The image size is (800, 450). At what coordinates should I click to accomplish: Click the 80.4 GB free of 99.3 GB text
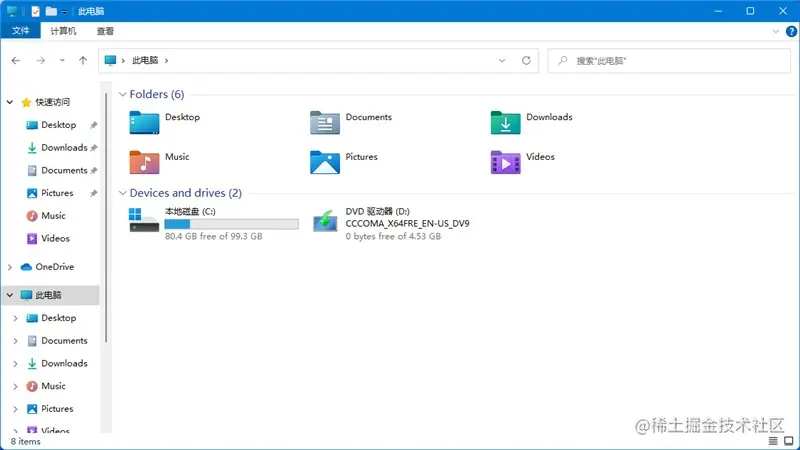[214, 236]
